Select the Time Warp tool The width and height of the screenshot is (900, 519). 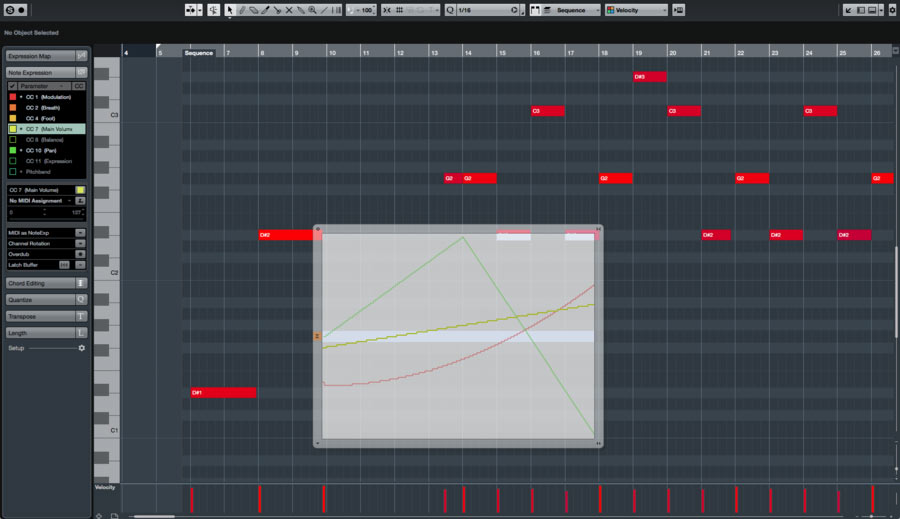pos(336,10)
